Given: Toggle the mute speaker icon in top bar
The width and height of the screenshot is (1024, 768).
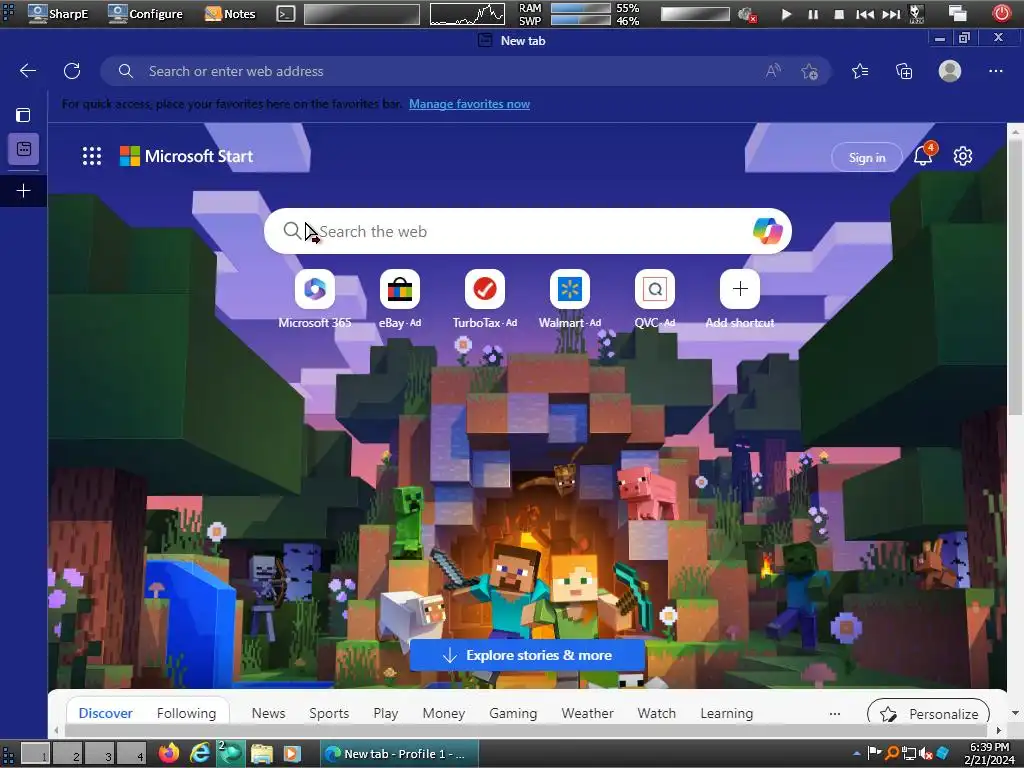Looking at the screenshot, I should 746,14.
